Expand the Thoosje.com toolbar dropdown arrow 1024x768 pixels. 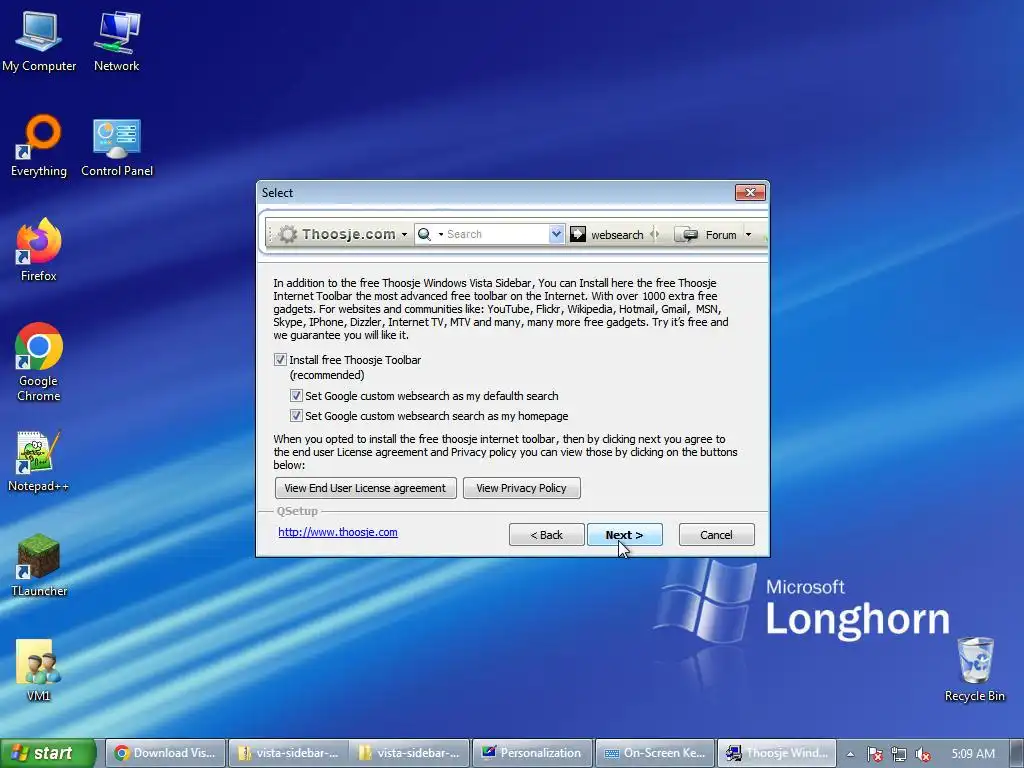[404, 234]
